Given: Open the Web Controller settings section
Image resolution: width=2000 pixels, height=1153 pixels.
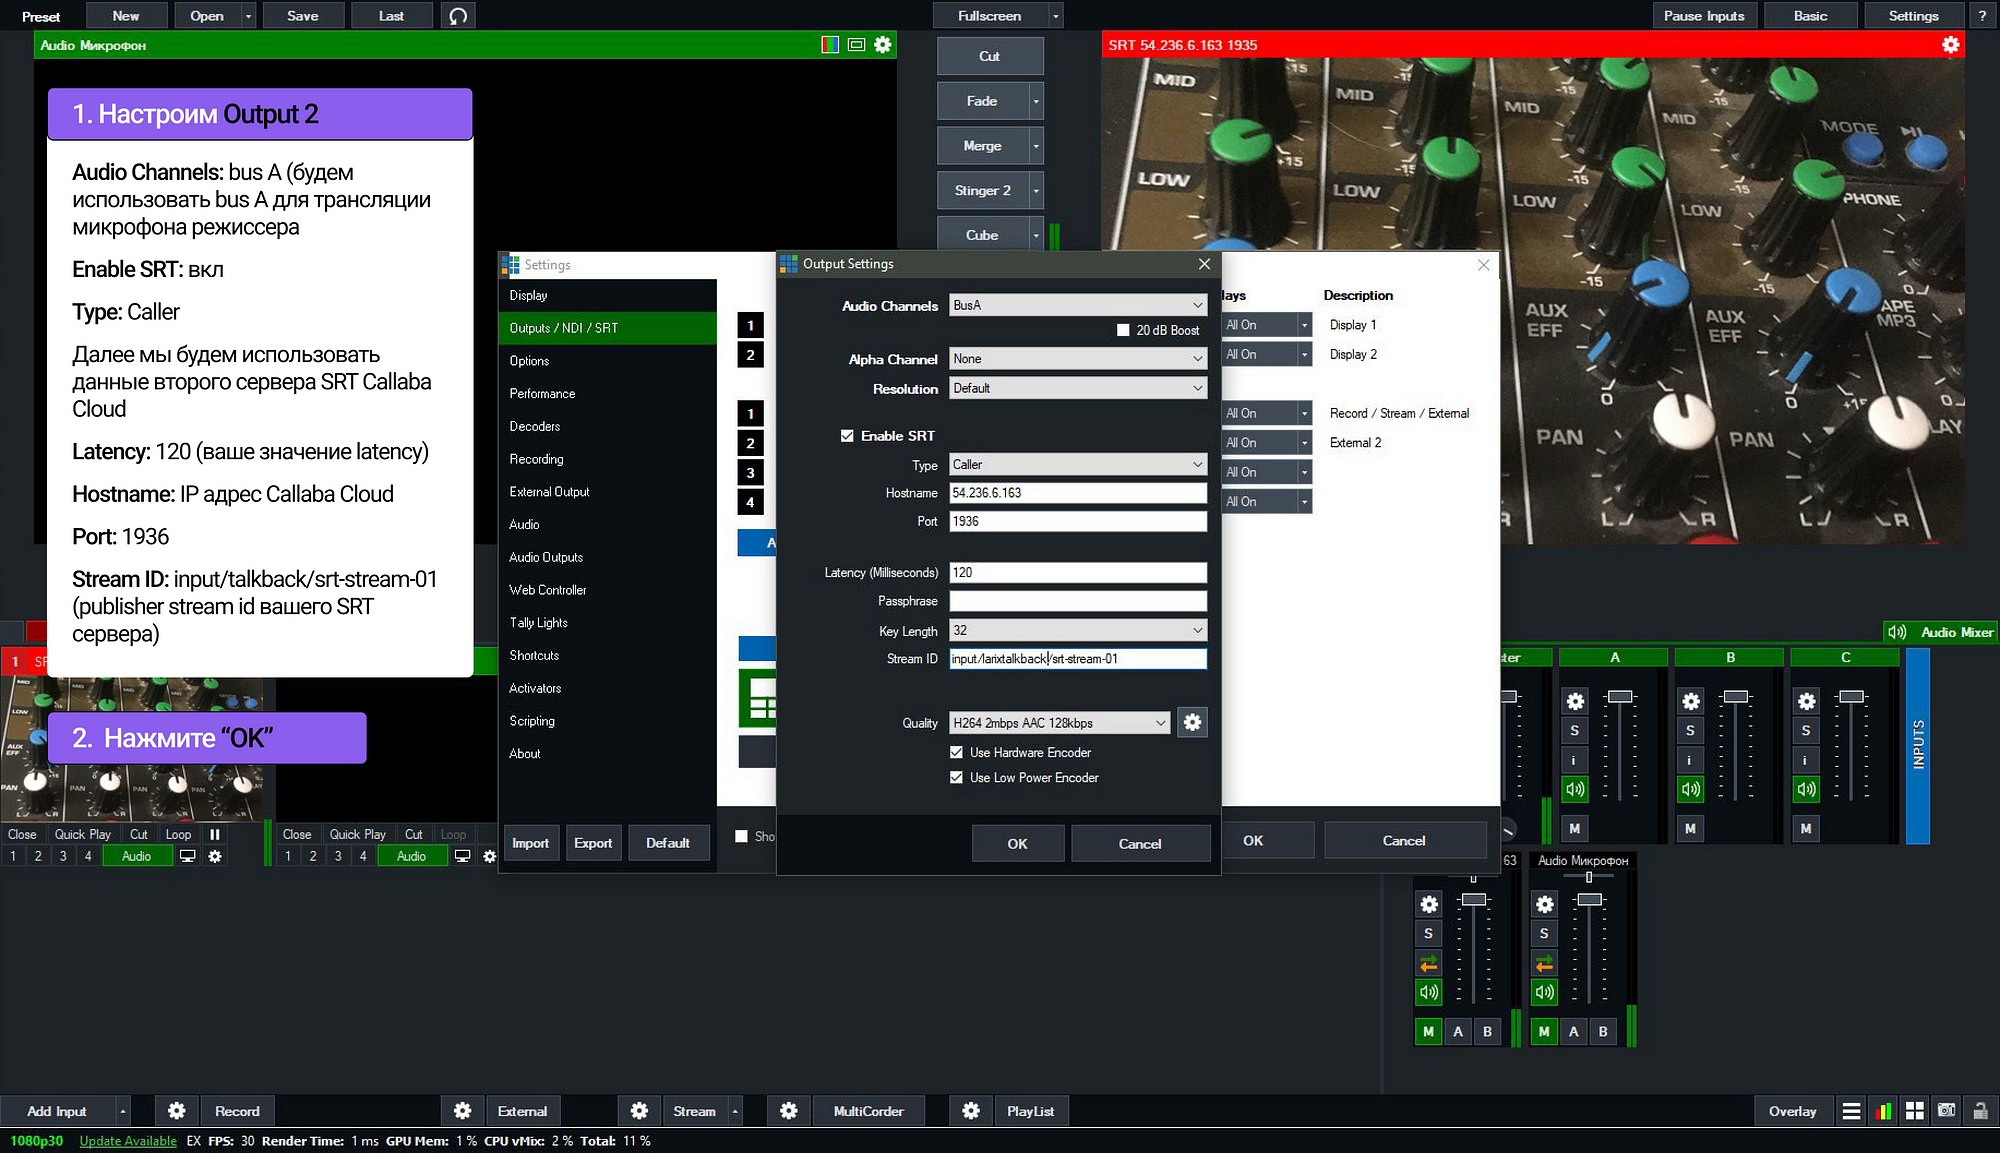Looking at the screenshot, I should [x=608, y=590].
